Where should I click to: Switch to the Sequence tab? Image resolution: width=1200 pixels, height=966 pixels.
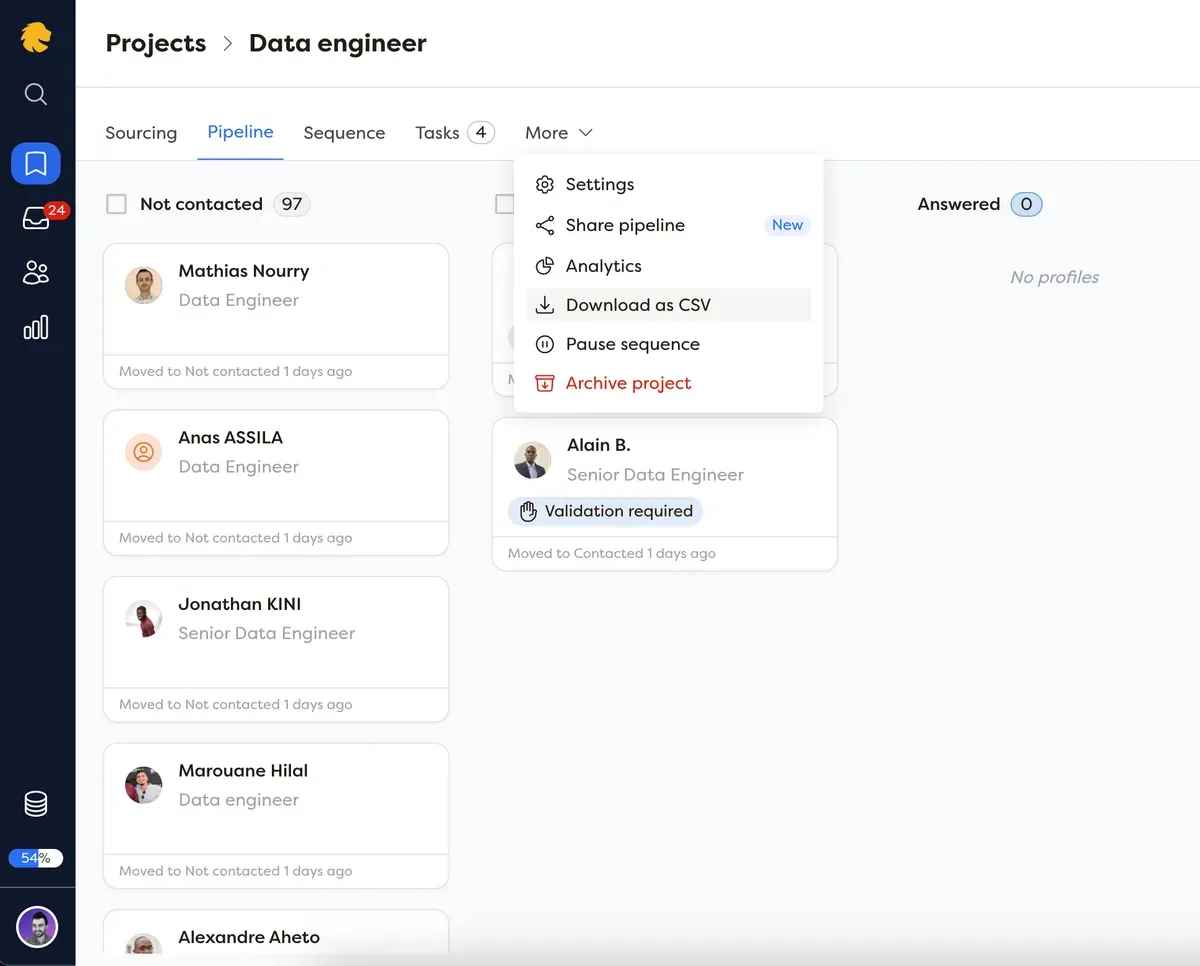point(344,133)
